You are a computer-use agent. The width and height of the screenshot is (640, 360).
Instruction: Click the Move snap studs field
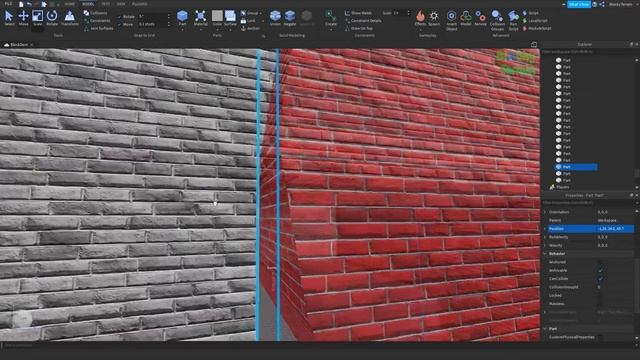click(x=152, y=24)
